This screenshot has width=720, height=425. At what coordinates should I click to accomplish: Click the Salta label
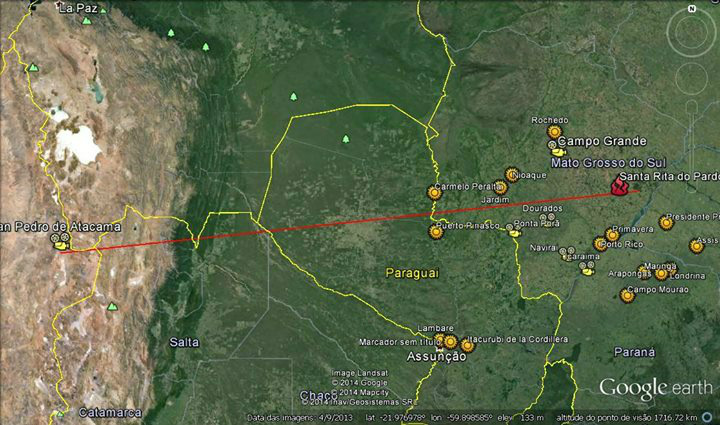184,342
